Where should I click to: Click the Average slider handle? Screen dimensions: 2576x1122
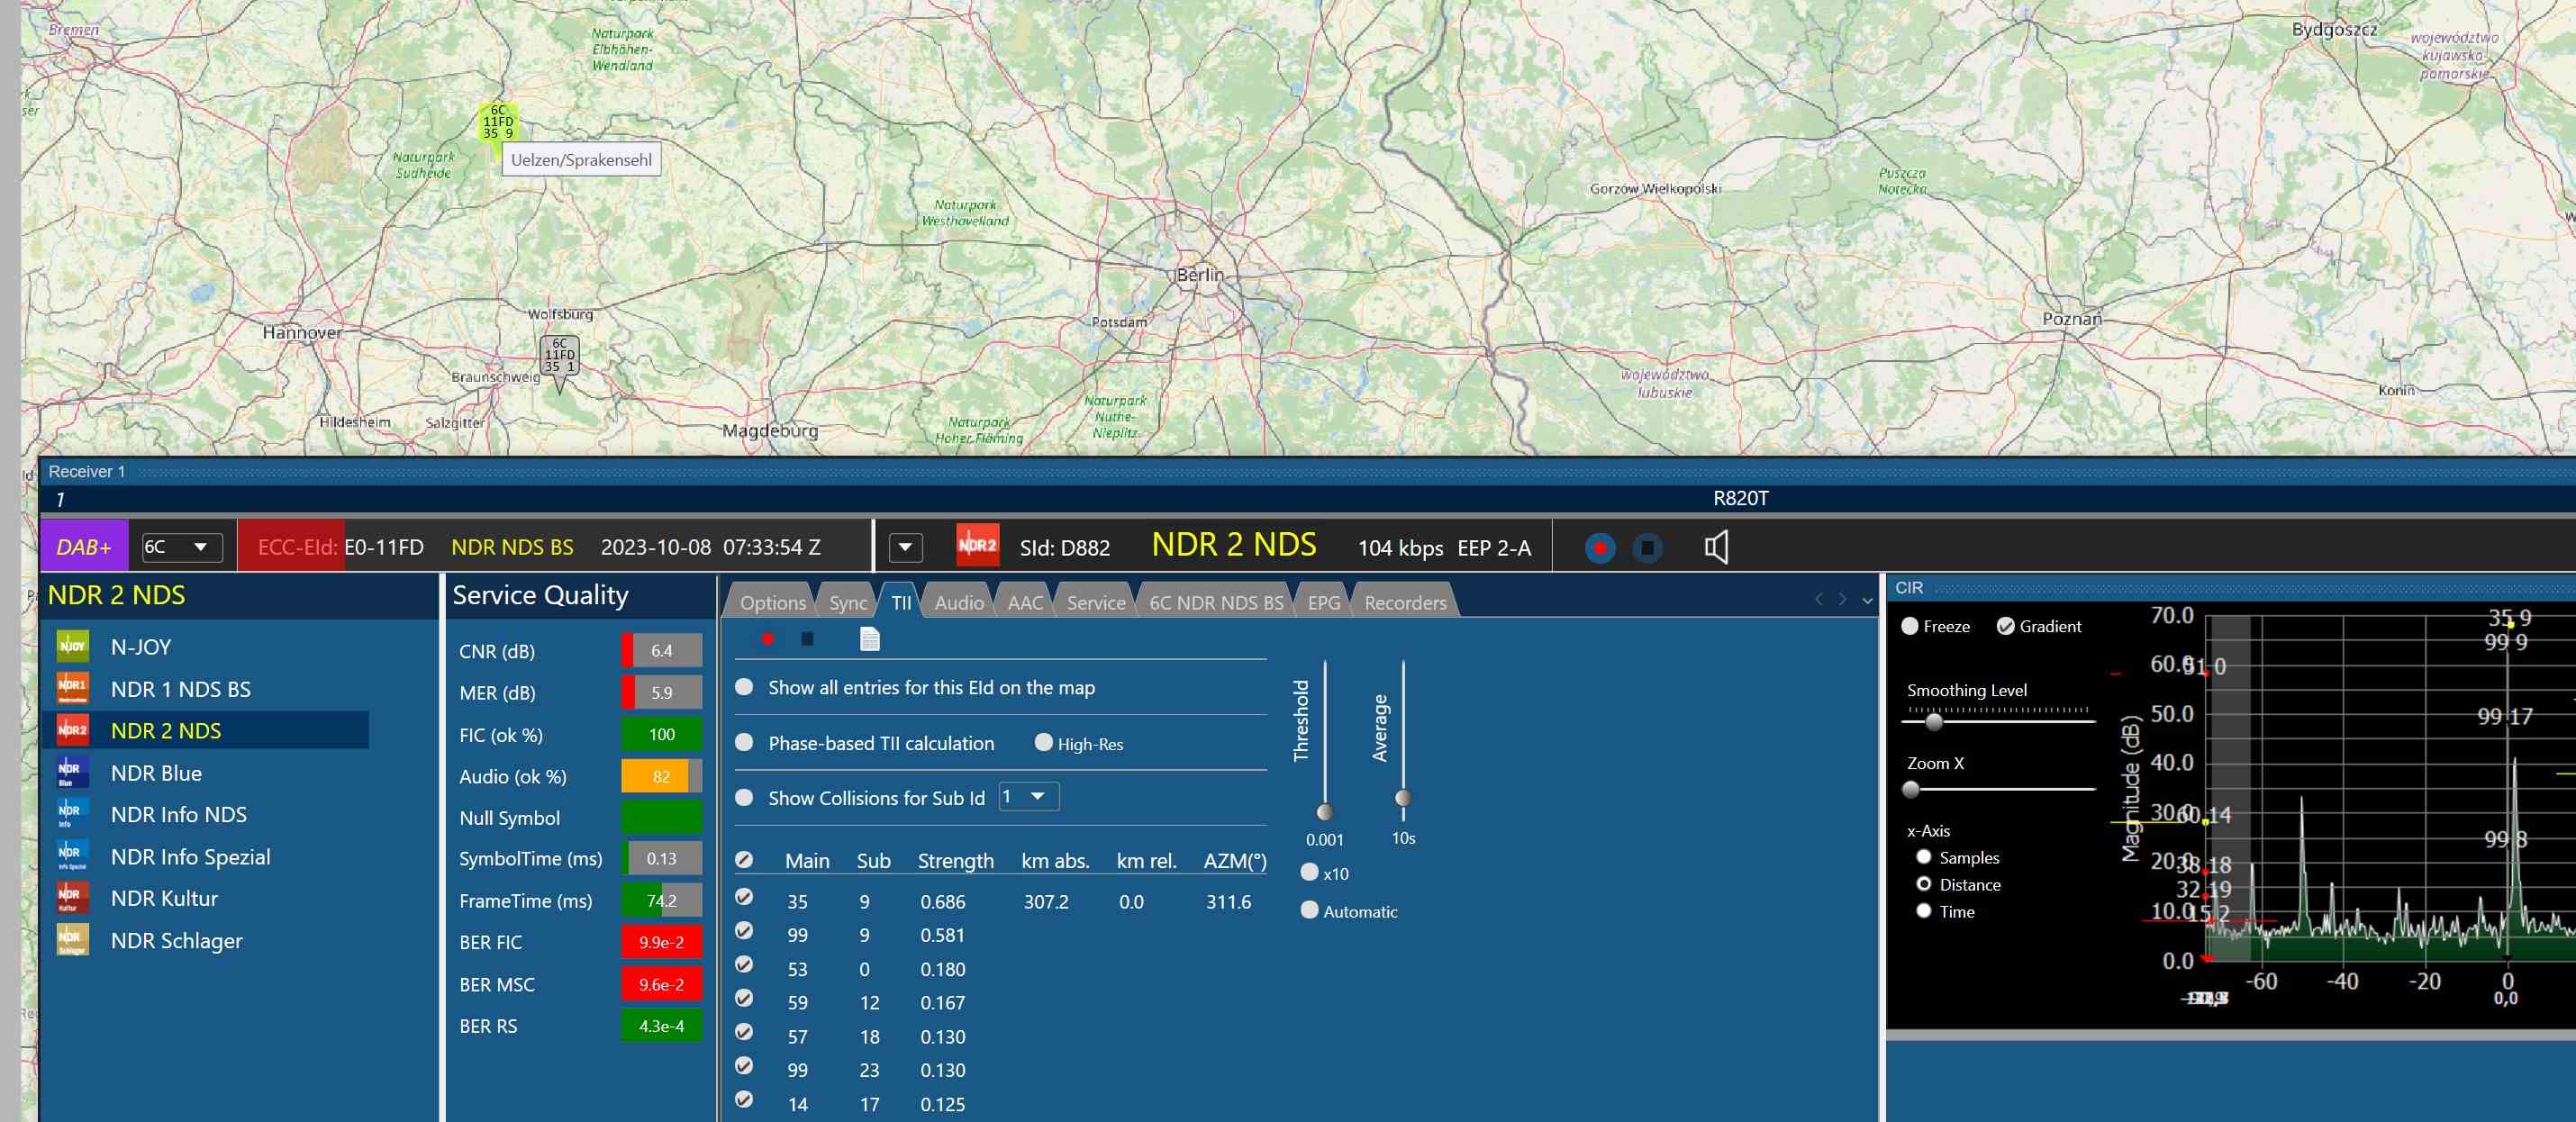(1403, 797)
